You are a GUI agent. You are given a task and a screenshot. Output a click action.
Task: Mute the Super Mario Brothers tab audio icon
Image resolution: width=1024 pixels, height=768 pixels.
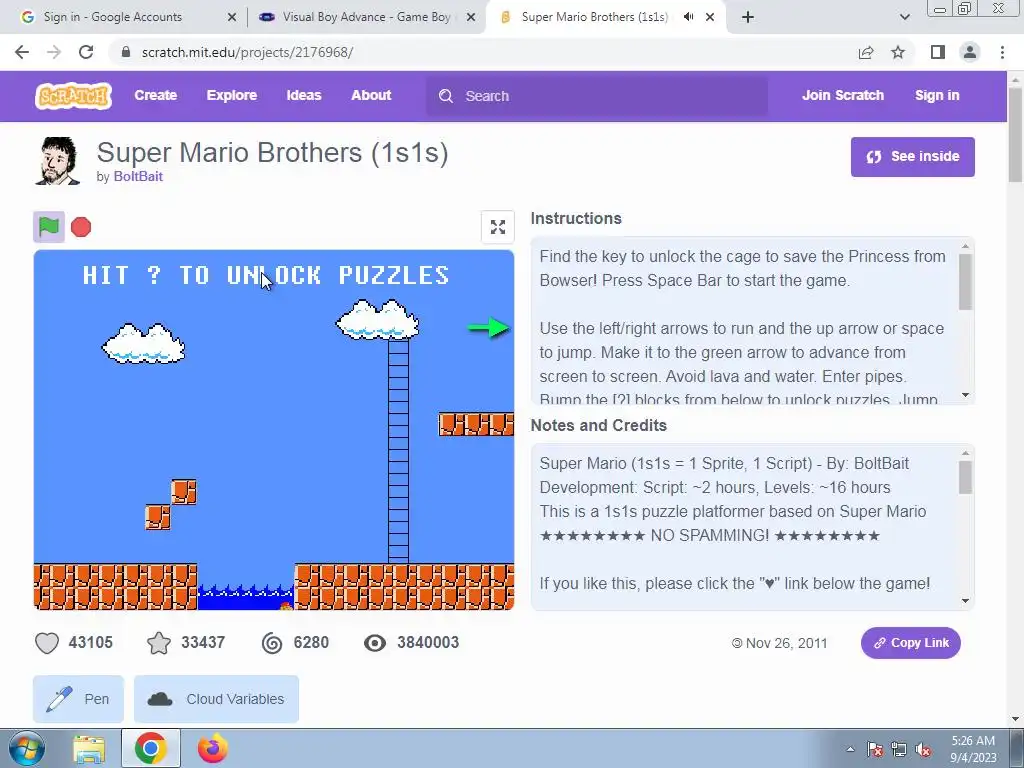[x=688, y=17]
